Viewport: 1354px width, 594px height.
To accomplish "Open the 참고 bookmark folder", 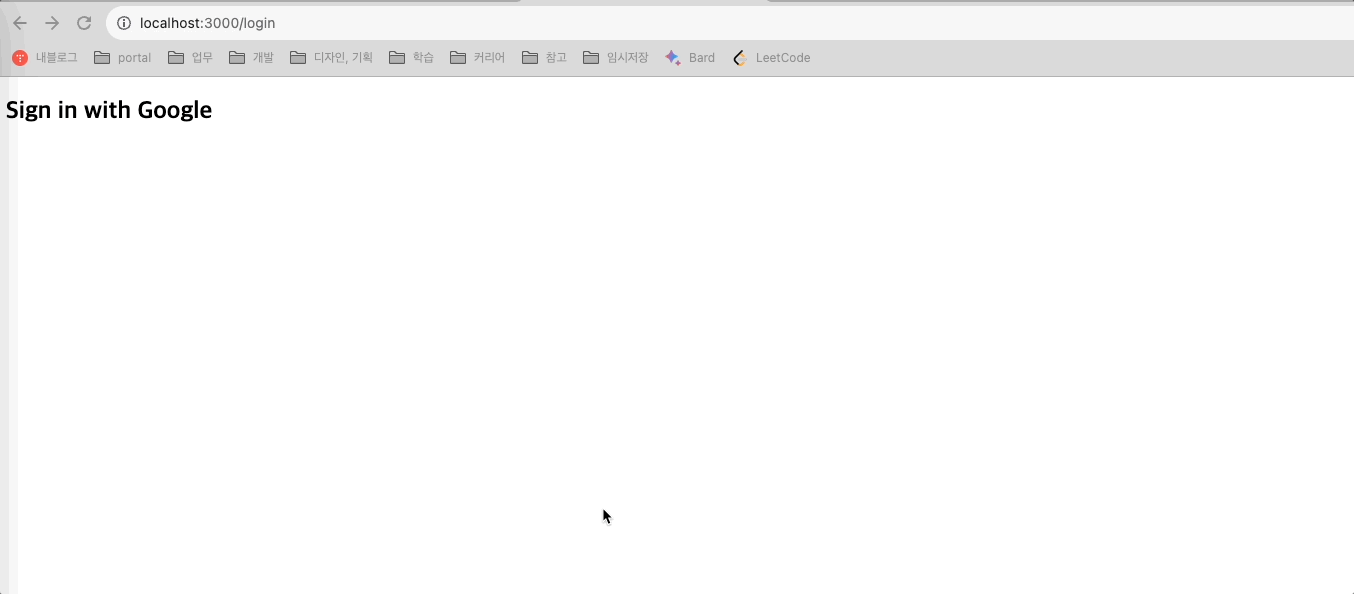I will 544,58.
